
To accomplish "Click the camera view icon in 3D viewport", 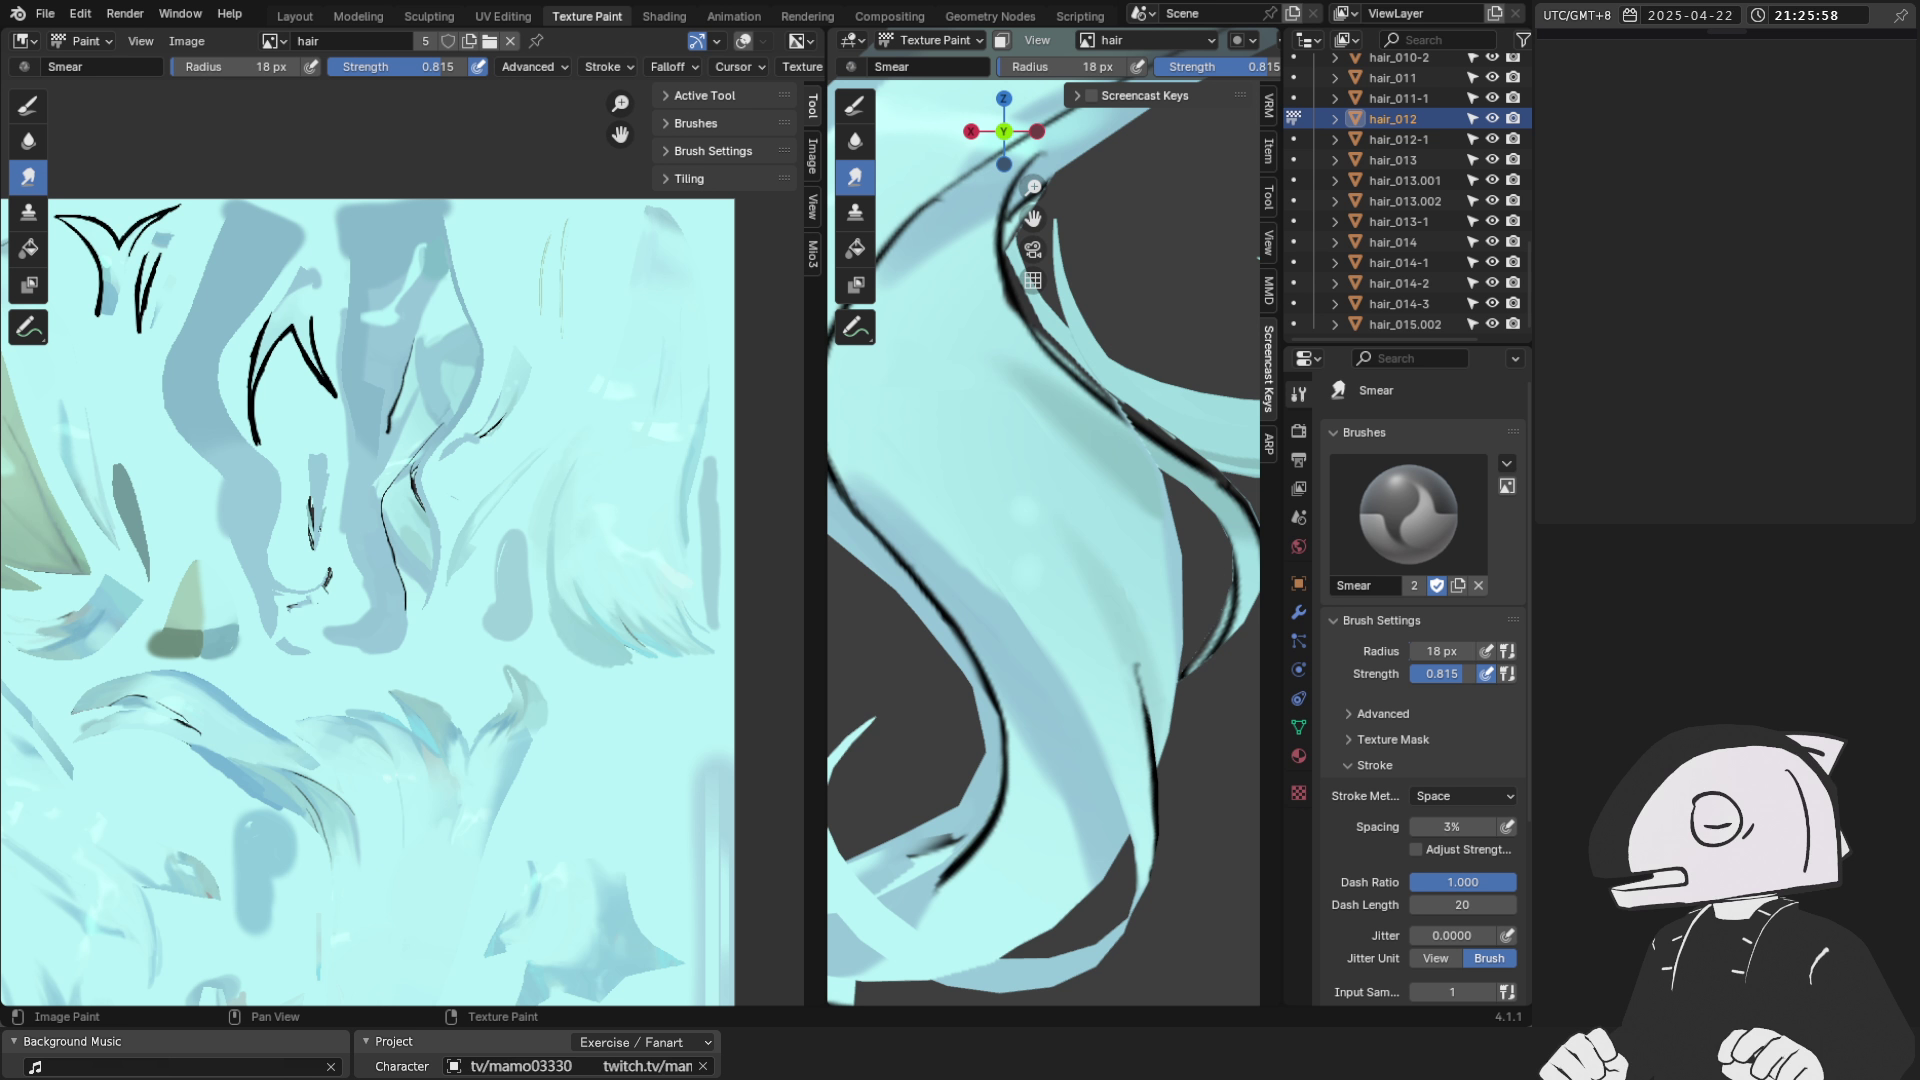I will [1033, 250].
